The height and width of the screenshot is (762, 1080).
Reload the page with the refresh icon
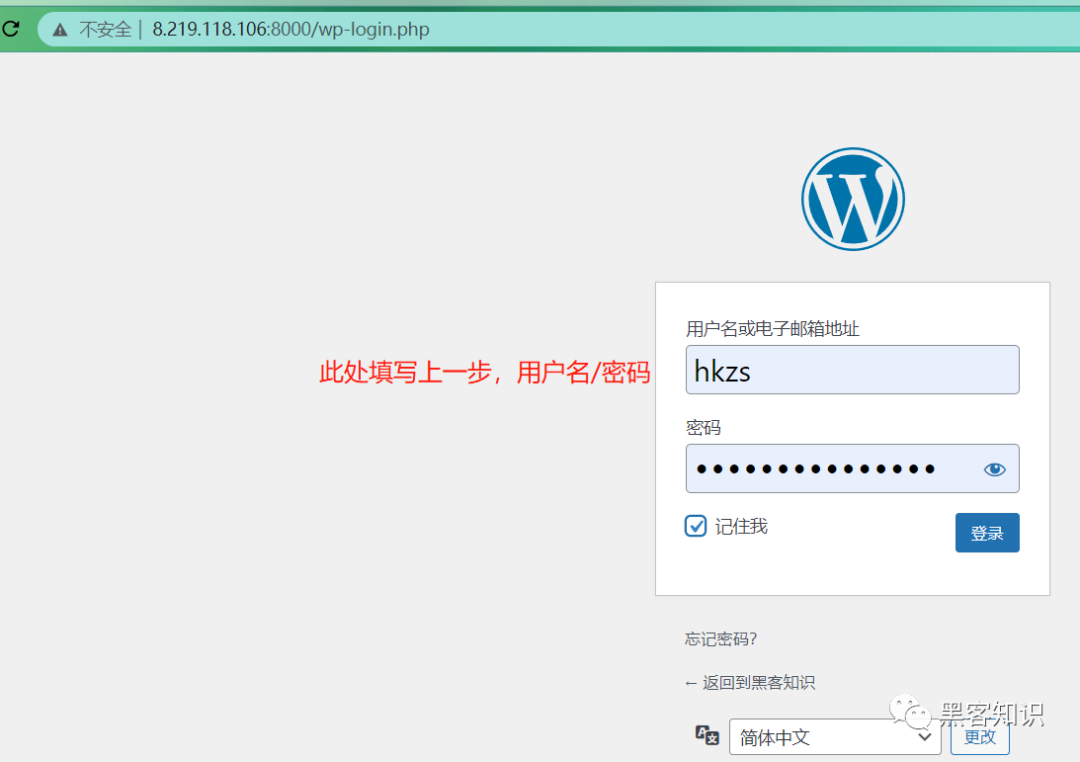click(x=10, y=28)
